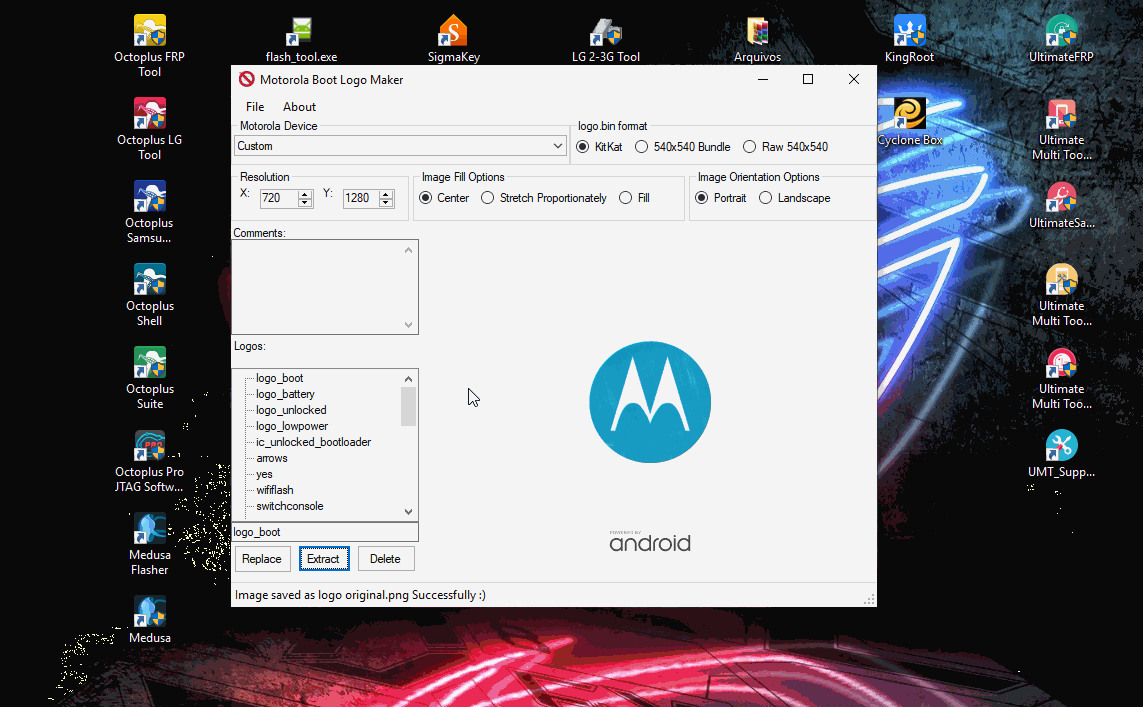Select the 540x540 Bundle format option
1143x707 pixels.
(x=682, y=147)
